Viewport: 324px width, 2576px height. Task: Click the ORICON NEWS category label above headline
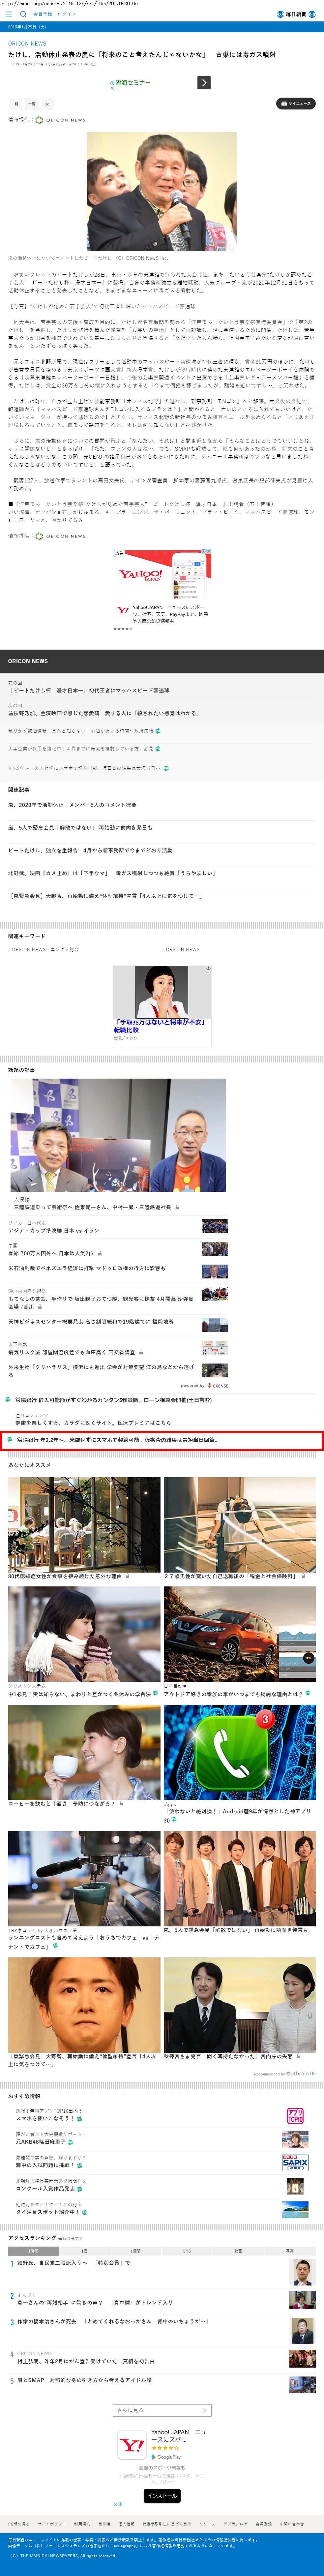[x=27, y=44]
